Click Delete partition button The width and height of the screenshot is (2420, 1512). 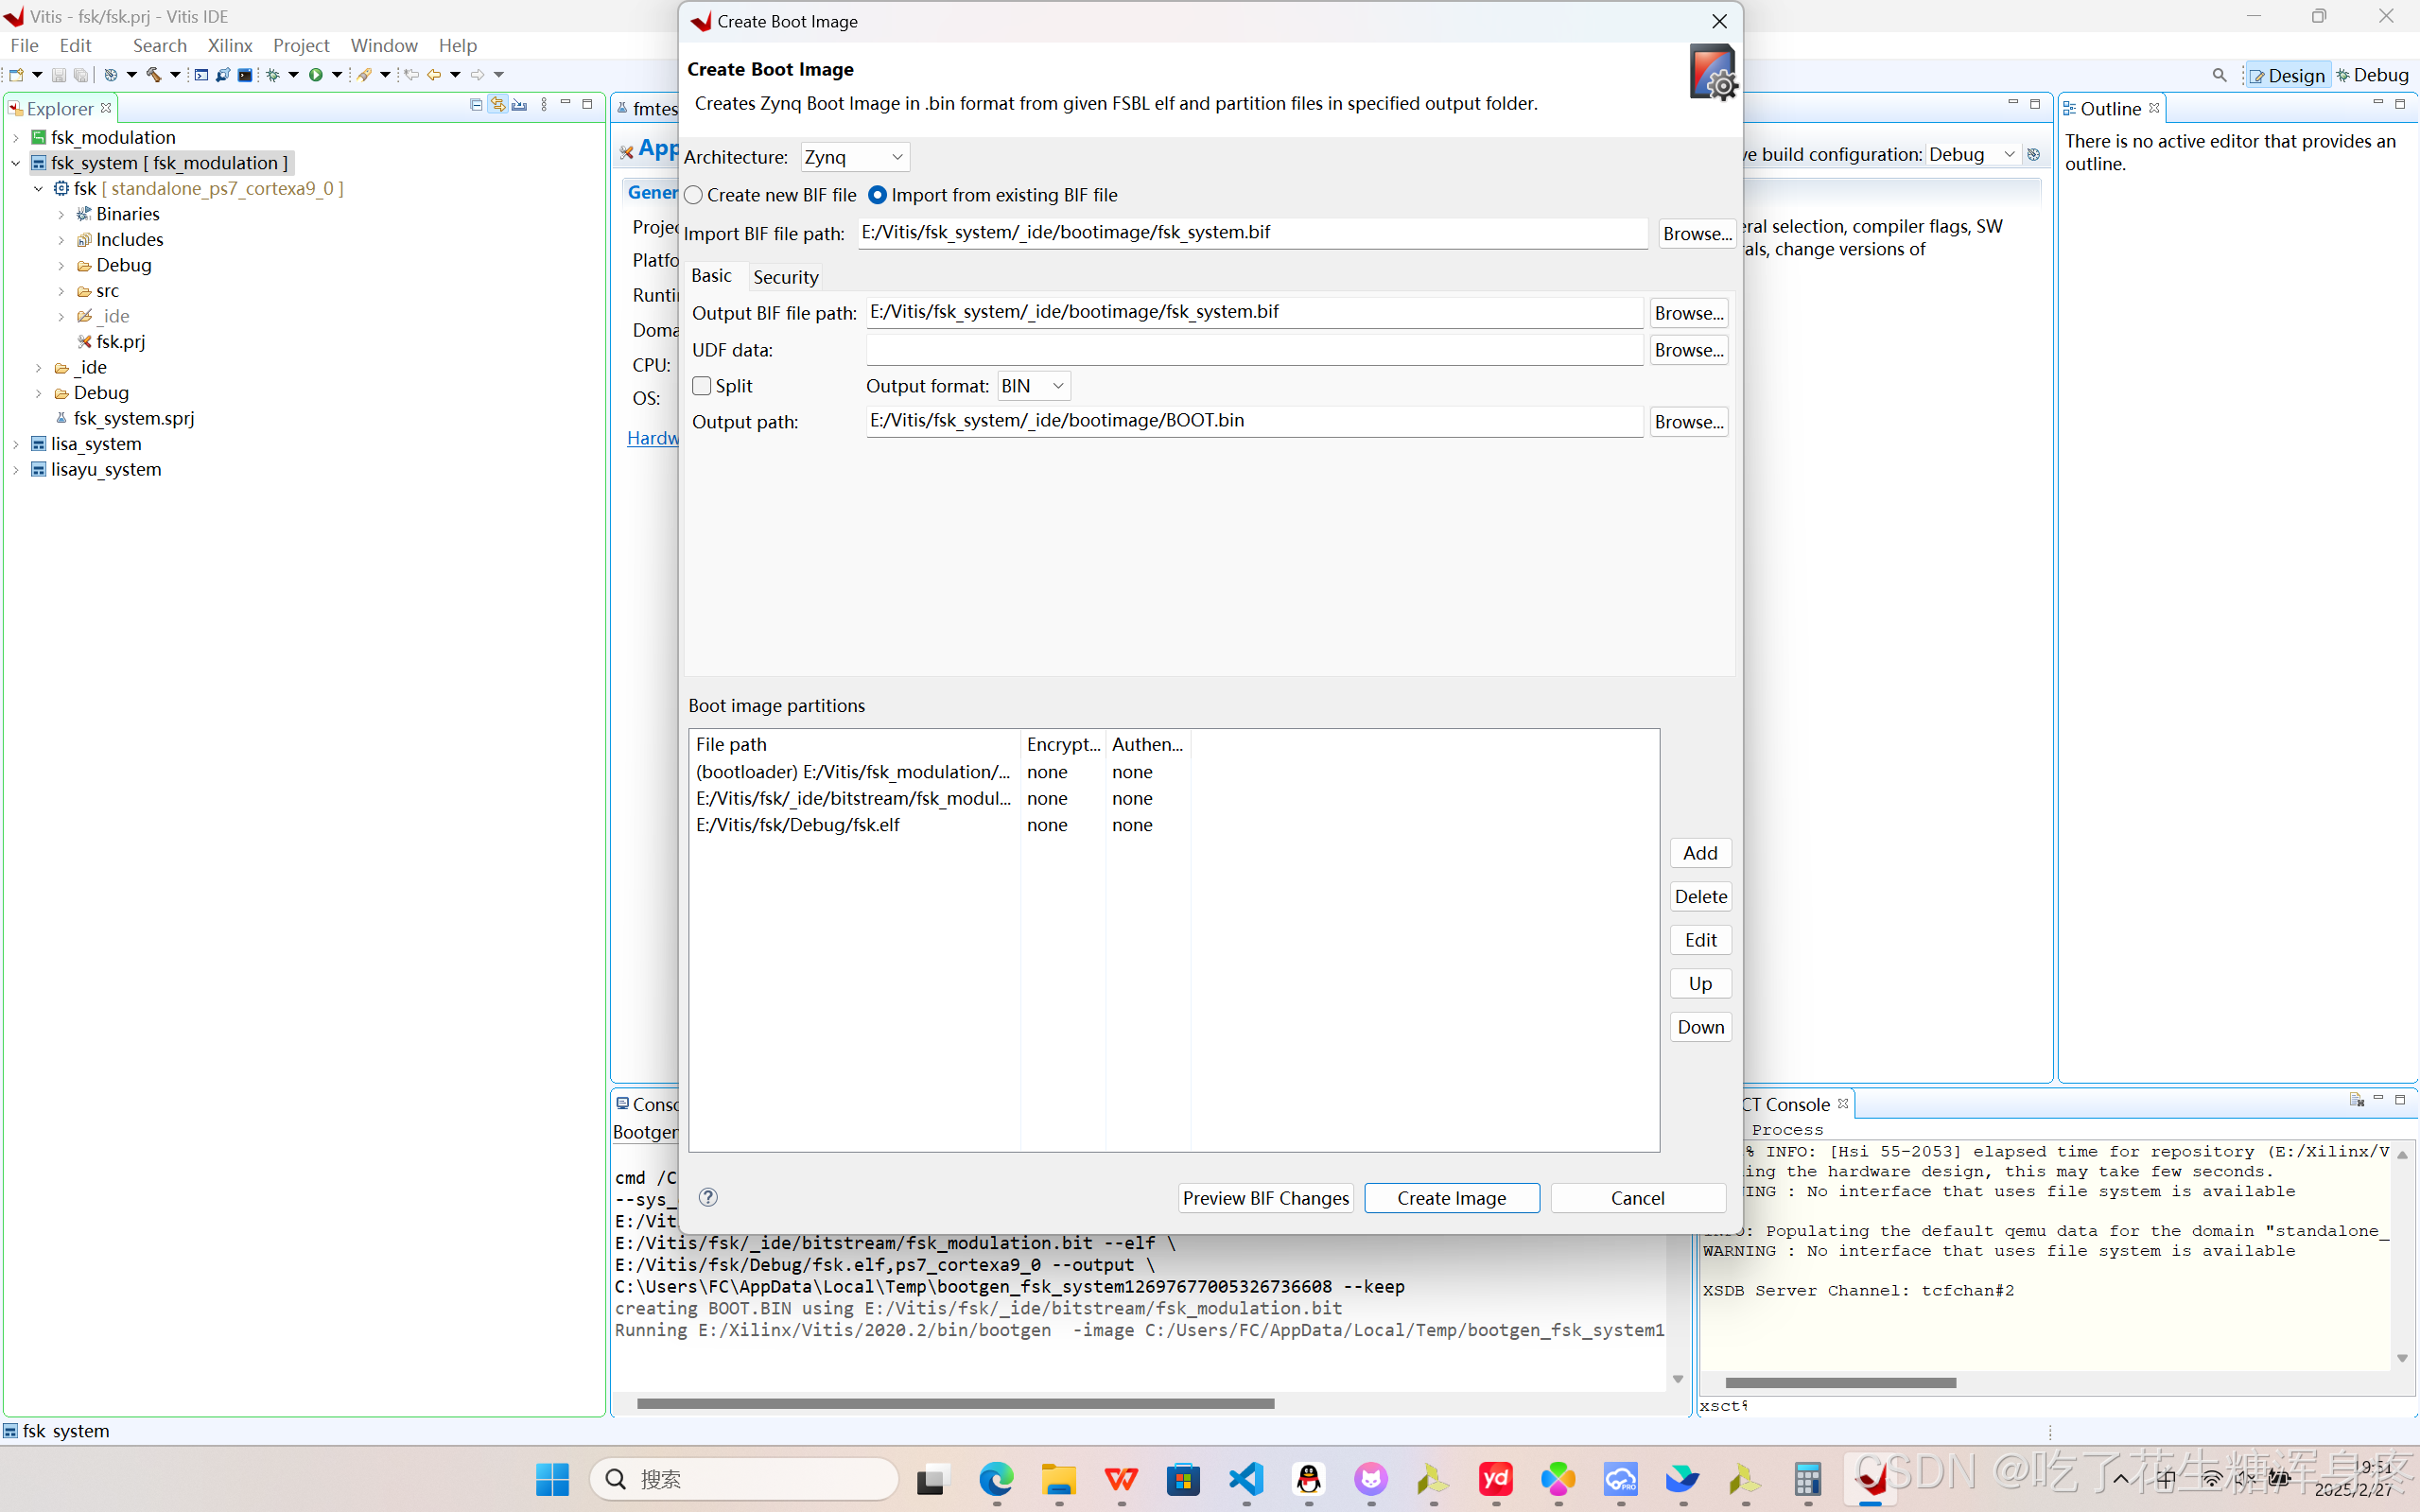coord(1700,897)
